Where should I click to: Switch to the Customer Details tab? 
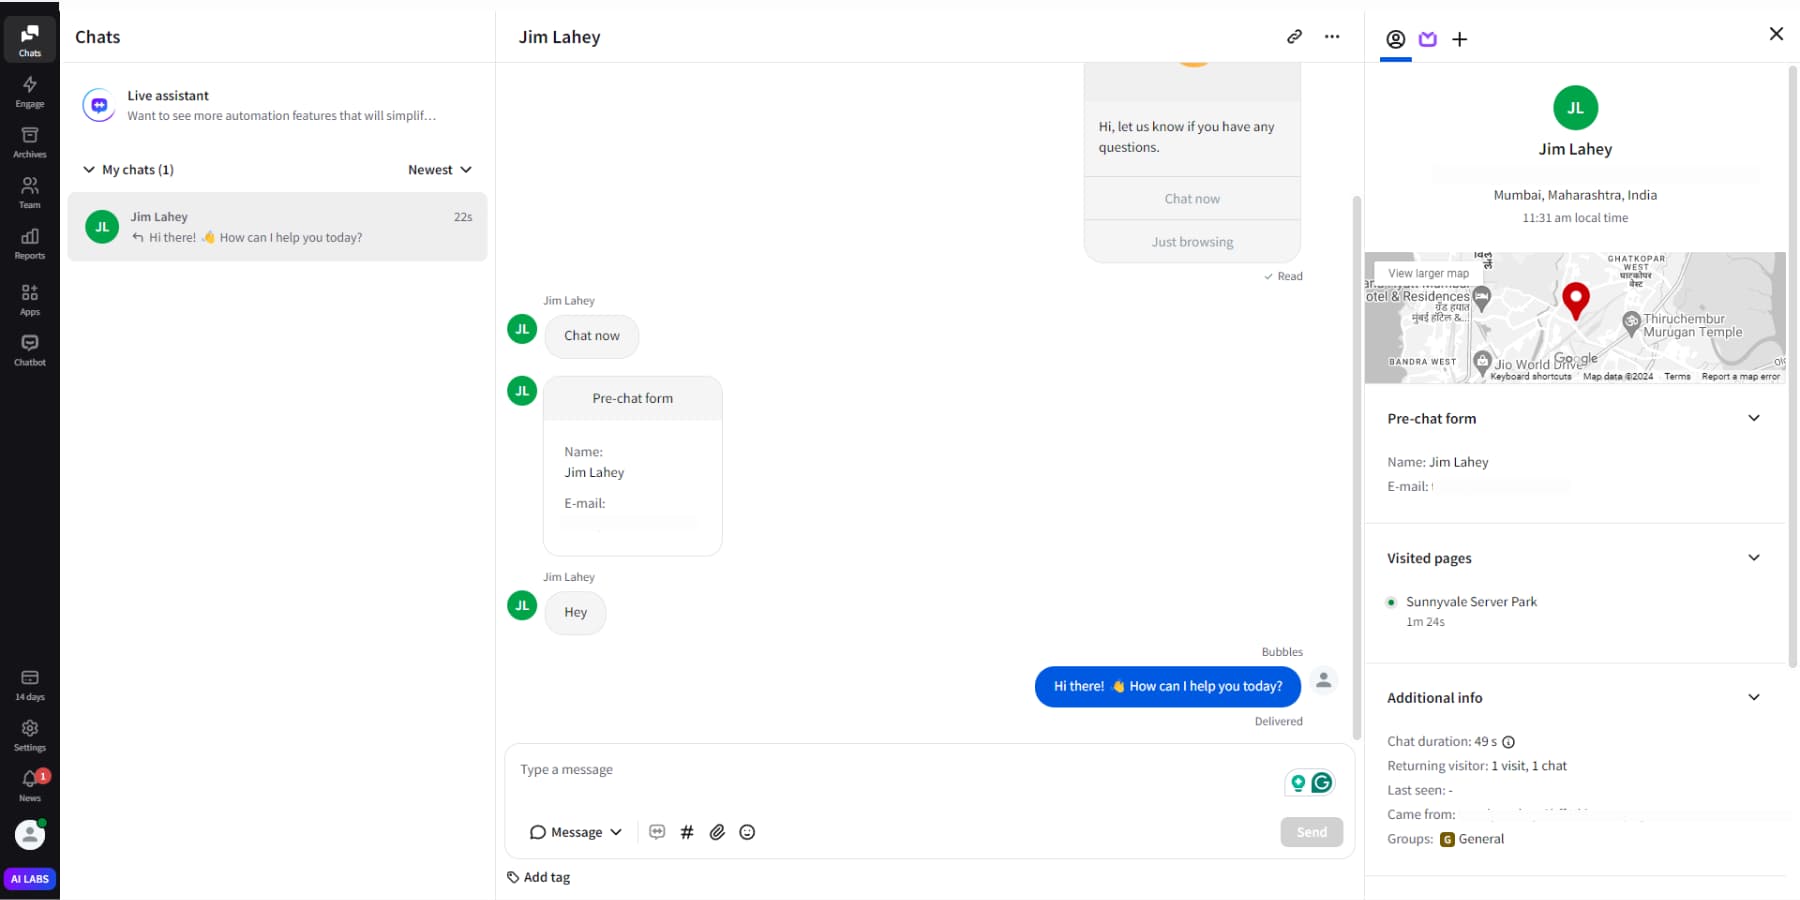click(x=1395, y=39)
